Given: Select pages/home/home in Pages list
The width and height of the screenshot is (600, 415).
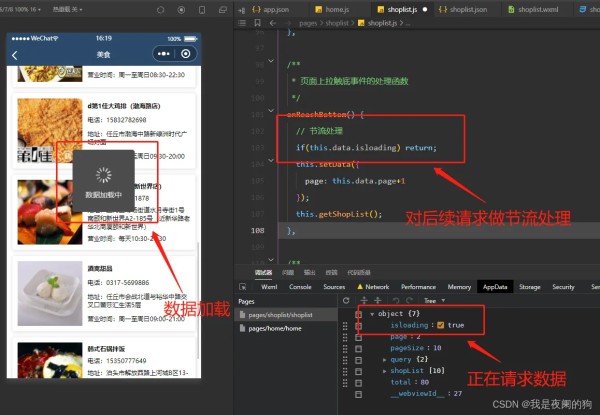Looking at the screenshot, I should click(x=286, y=328).
